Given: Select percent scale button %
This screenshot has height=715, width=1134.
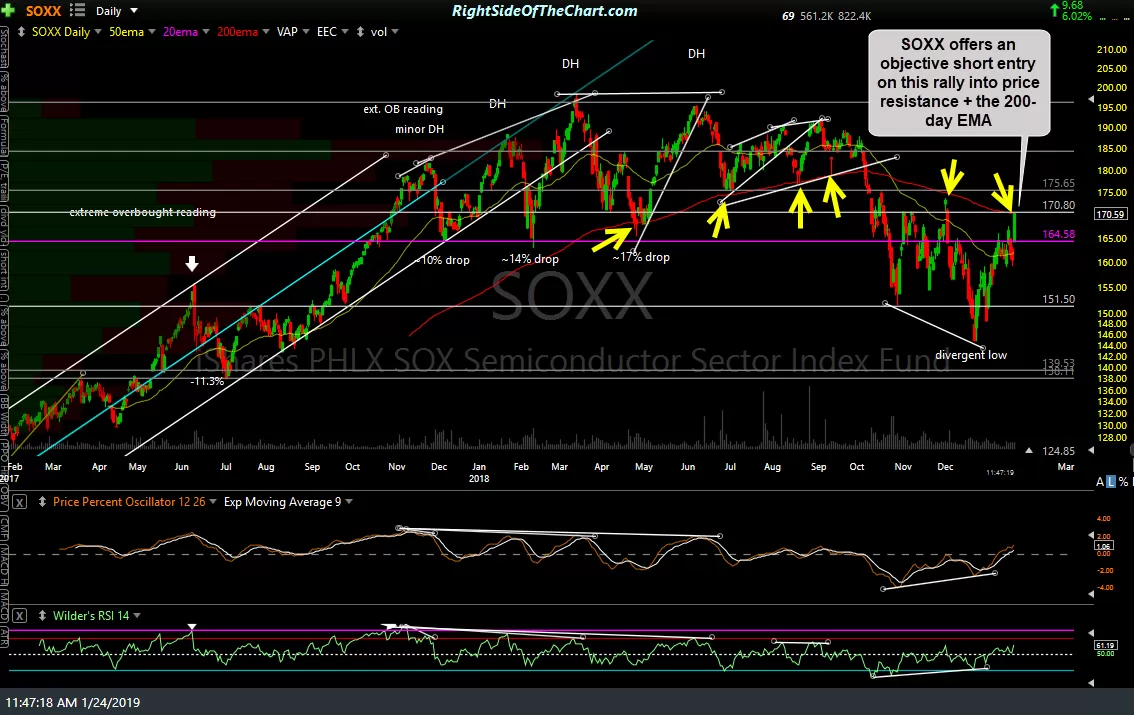Looking at the screenshot, I should pos(1123,481).
